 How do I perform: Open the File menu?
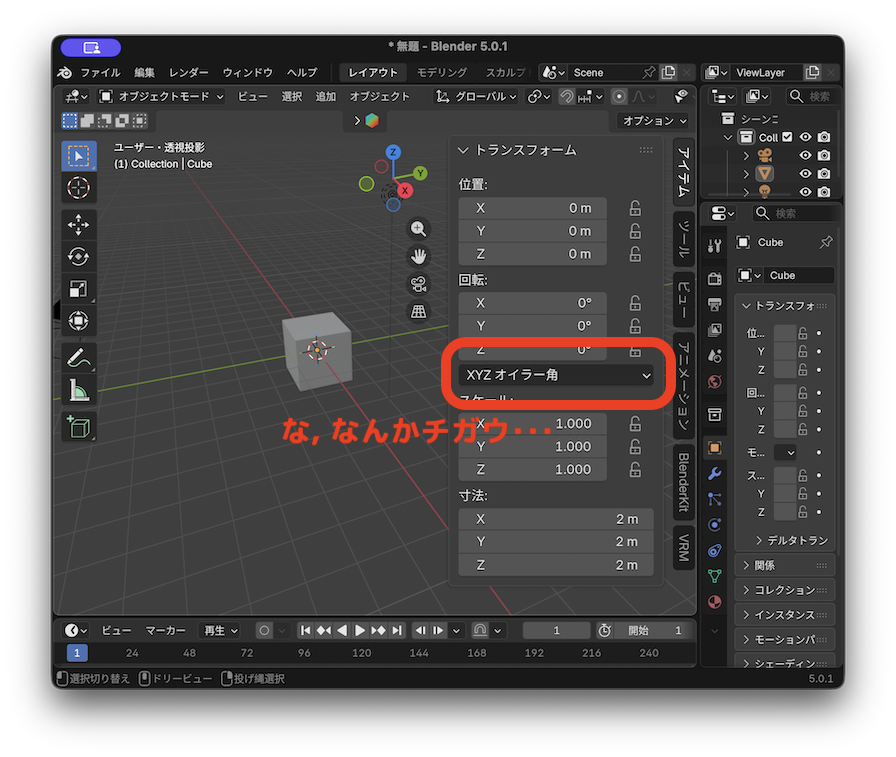click(100, 73)
